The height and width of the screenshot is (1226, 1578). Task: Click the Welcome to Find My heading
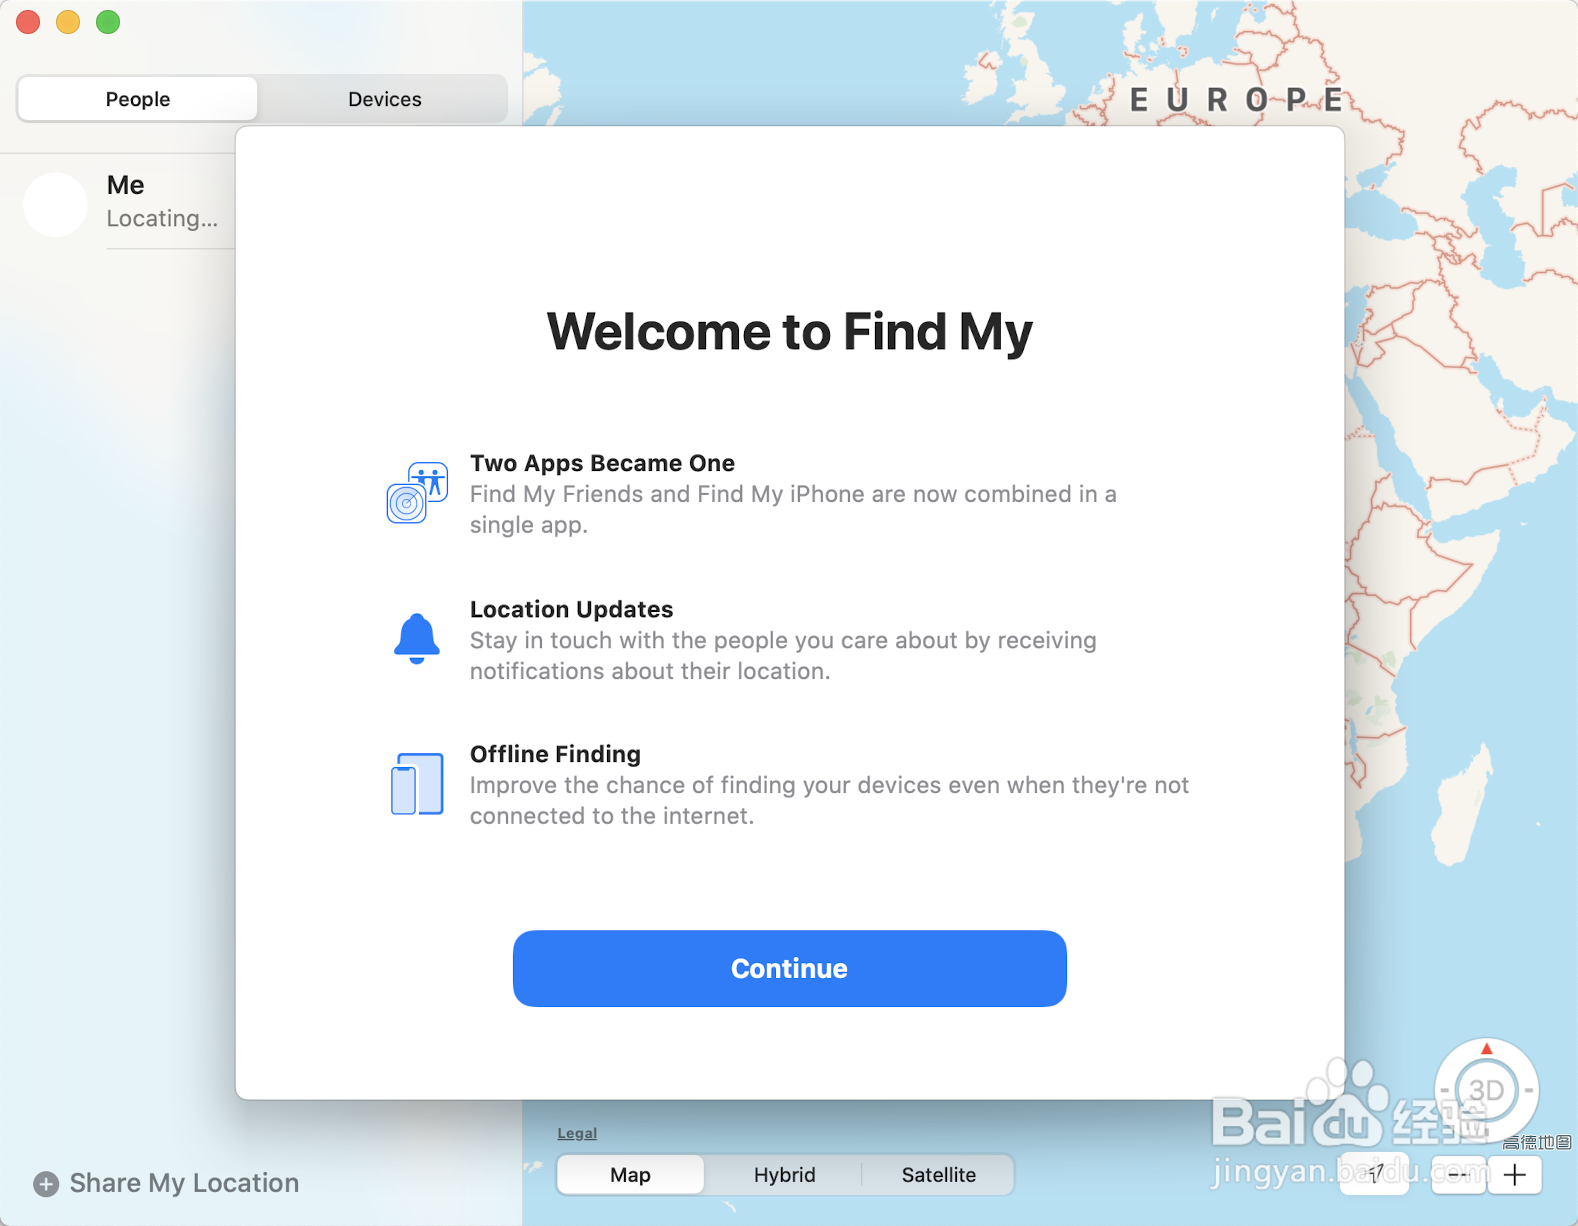click(789, 332)
